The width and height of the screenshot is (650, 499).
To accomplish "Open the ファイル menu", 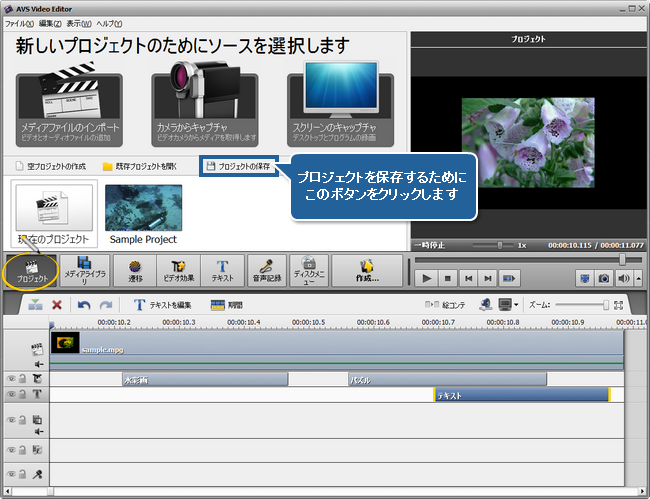I will click(19, 22).
